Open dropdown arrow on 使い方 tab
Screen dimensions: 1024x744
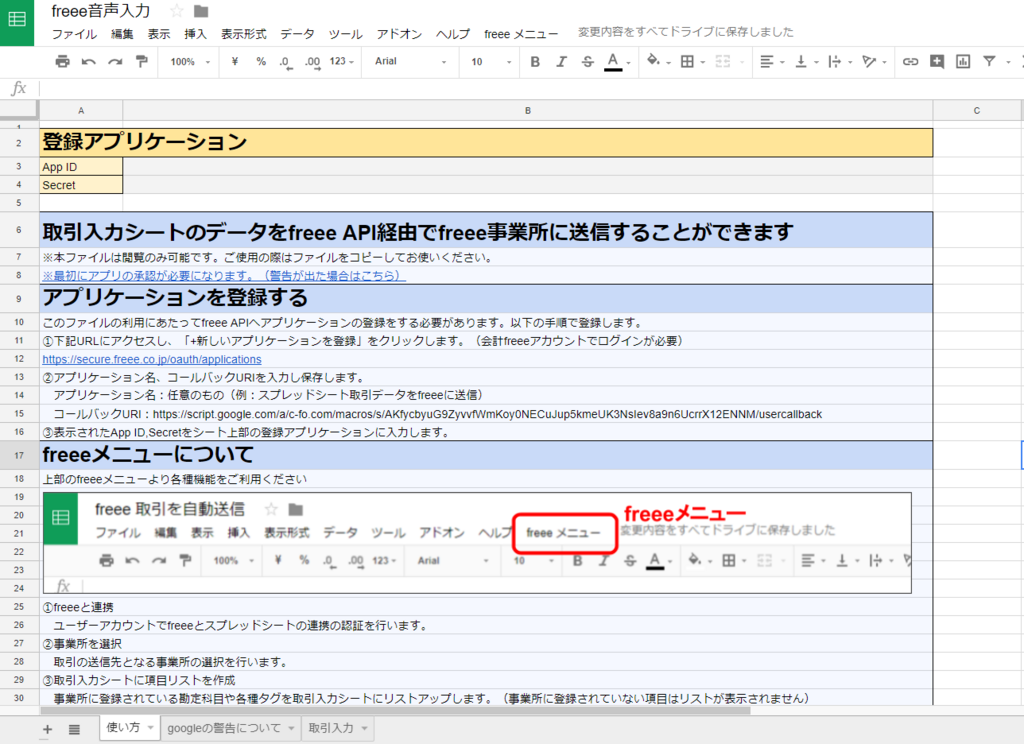(150, 727)
